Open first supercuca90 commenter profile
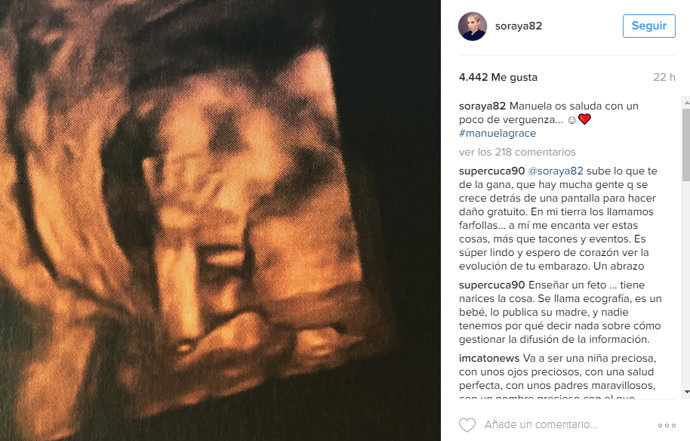Image resolution: width=690 pixels, height=441 pixels. click(x=492, y=171)
